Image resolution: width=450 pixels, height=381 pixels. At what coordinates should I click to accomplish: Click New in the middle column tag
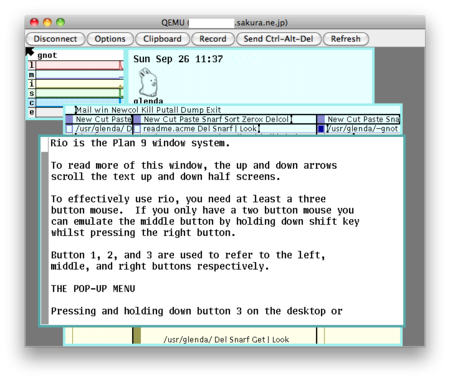click(152, 119)
